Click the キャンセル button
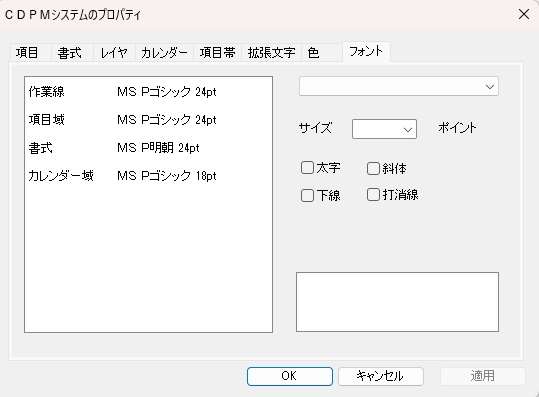539x397 pixels. pyautogui.click(x=381, y=376)
